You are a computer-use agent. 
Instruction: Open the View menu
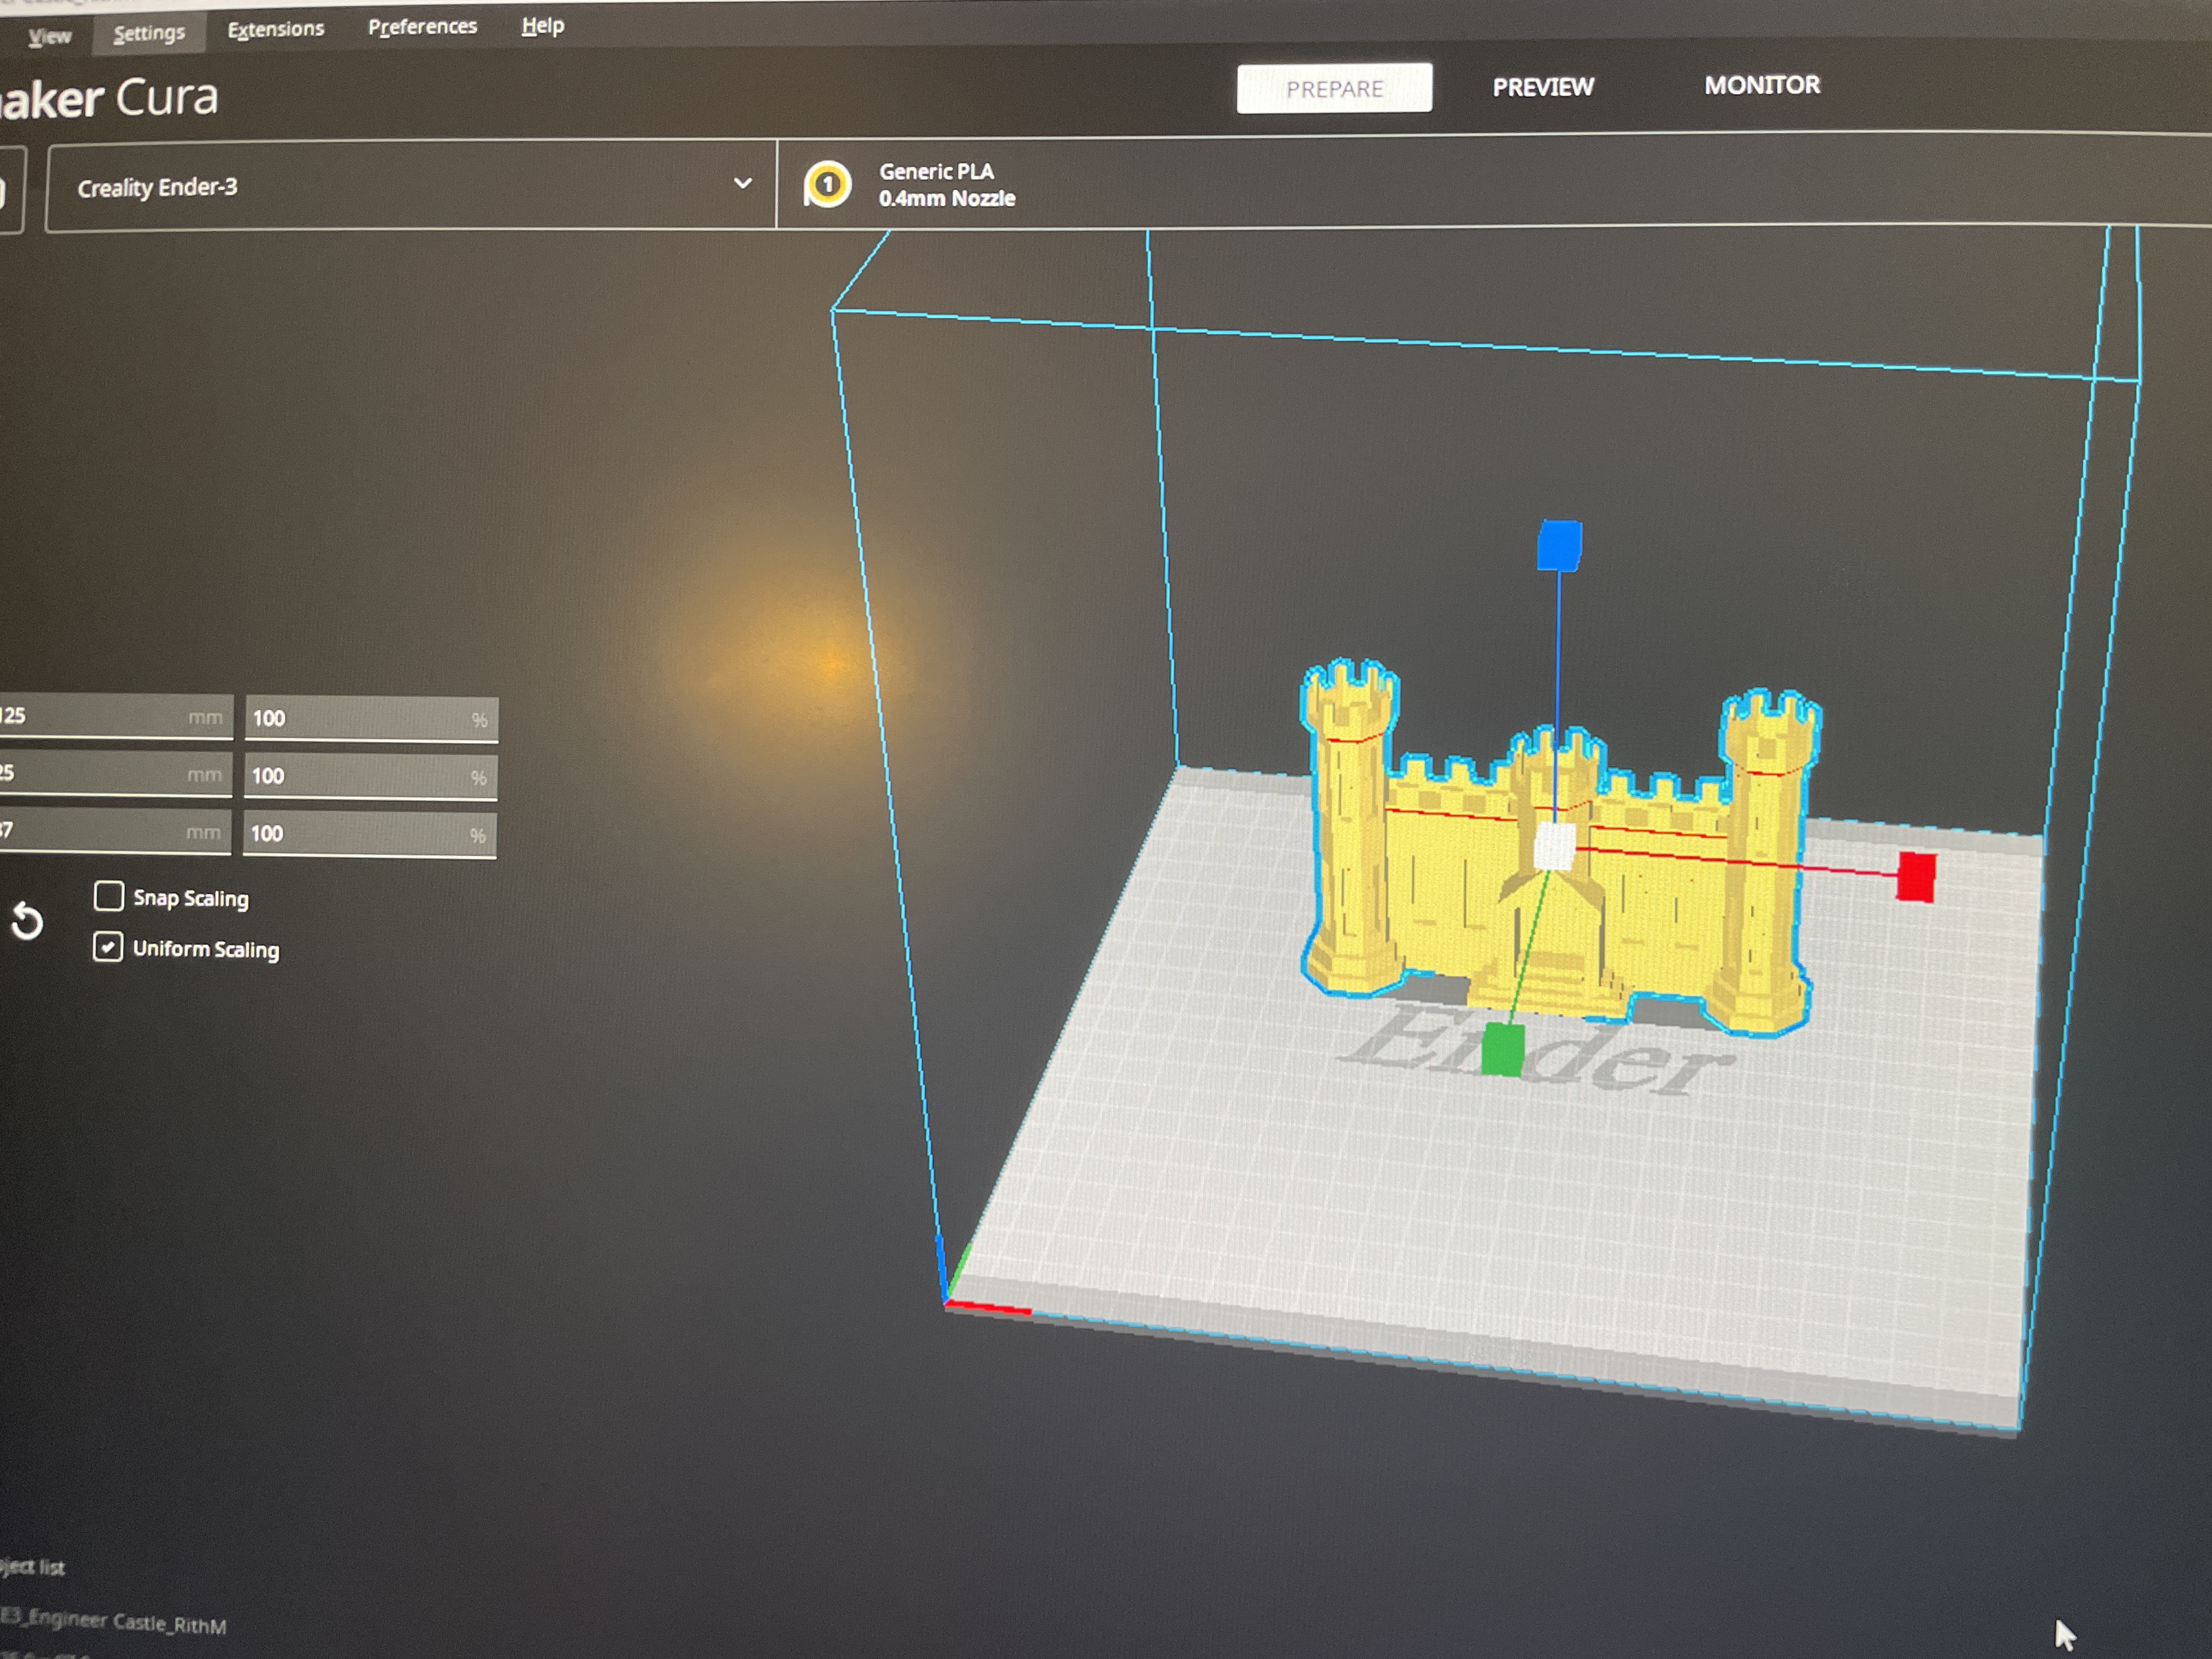pyautogui.click(x=49, y=37)
